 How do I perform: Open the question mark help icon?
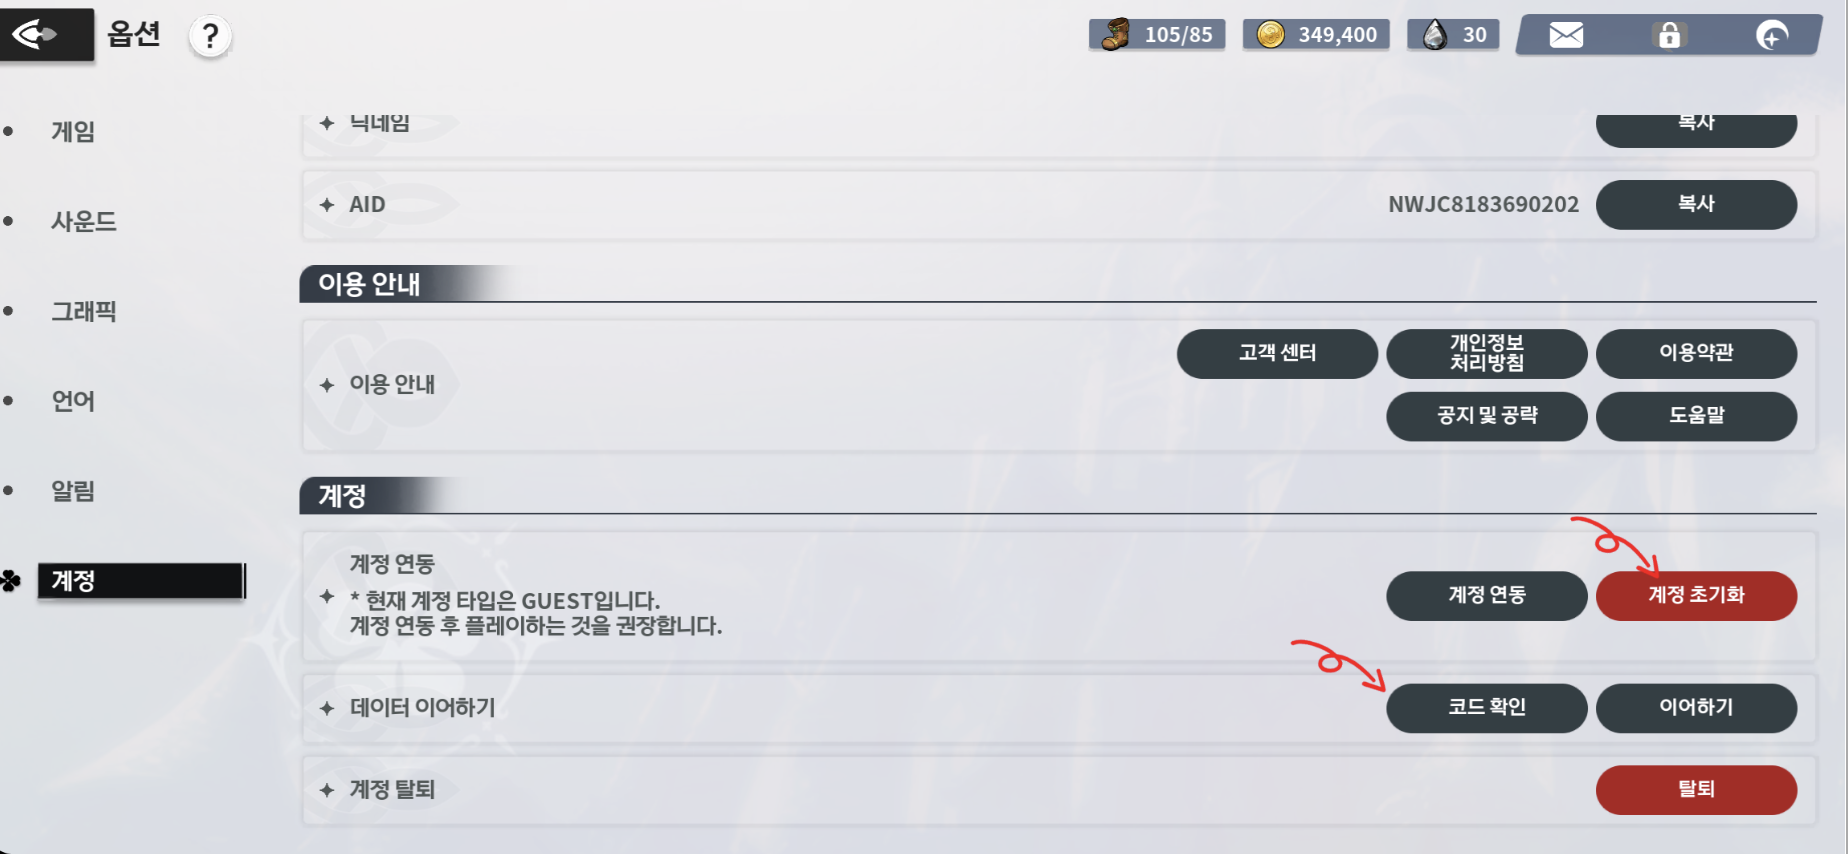tap(210, 37)
